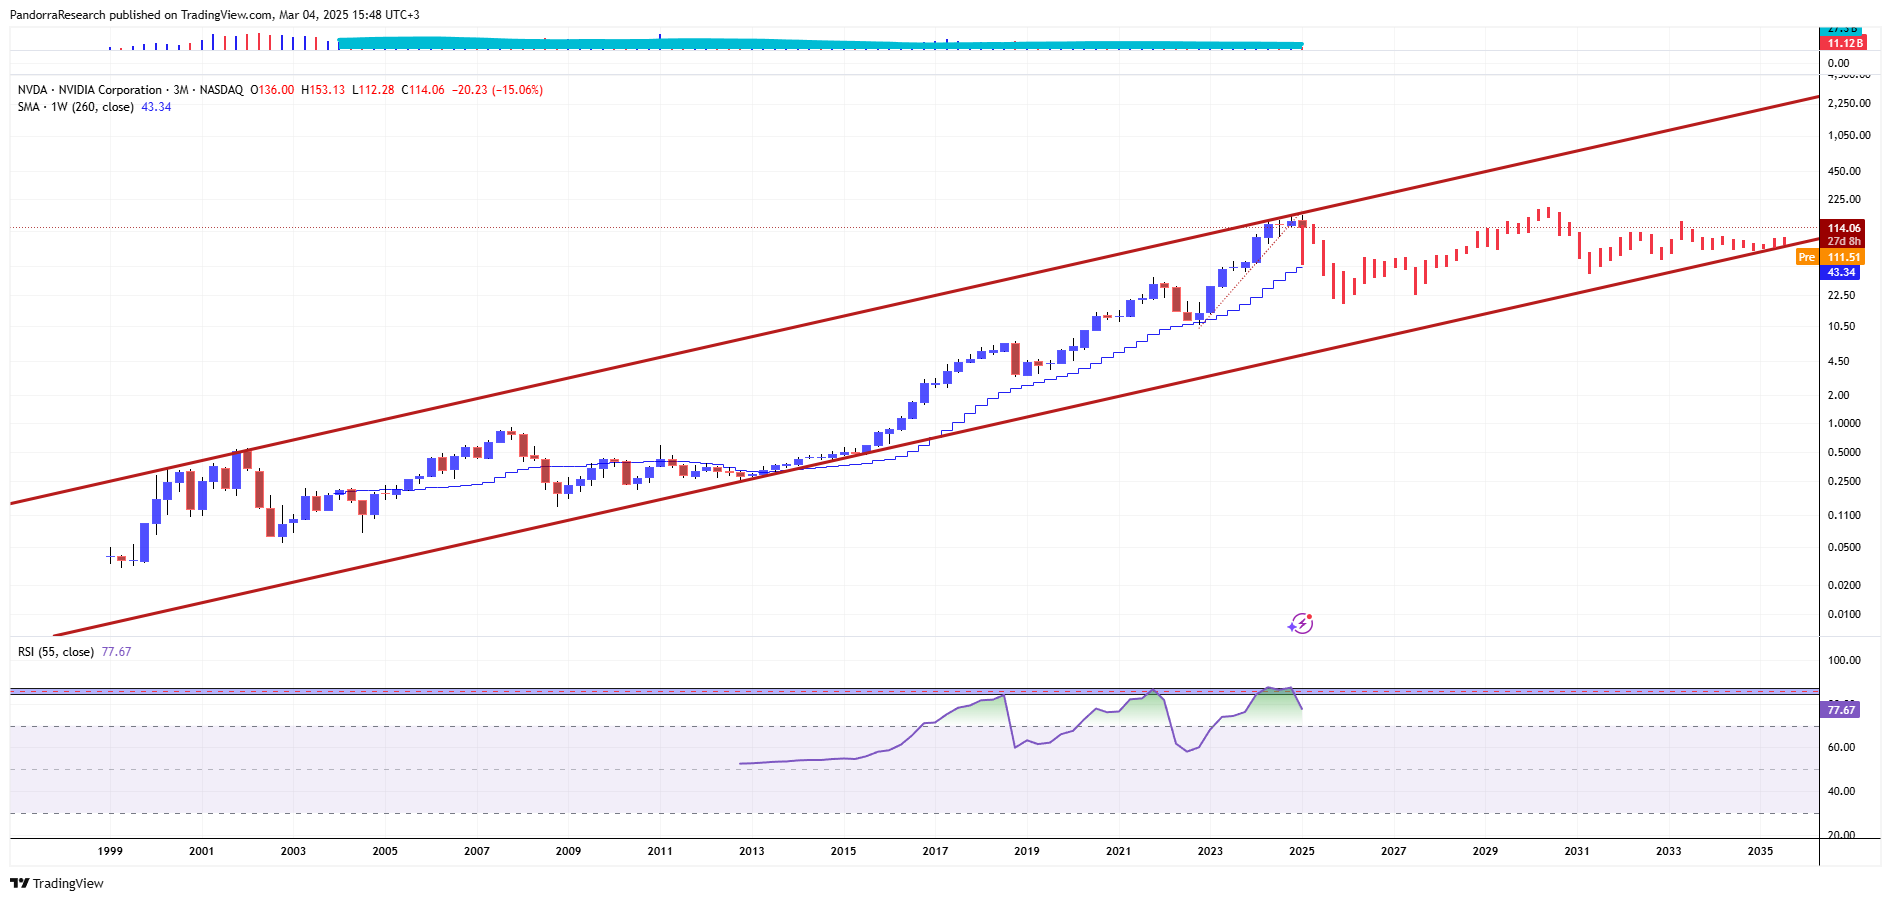This screenshot has width=1891, height=901.
Task: Click the 2003 year label on time axis
Action: [x=293, y=851]
